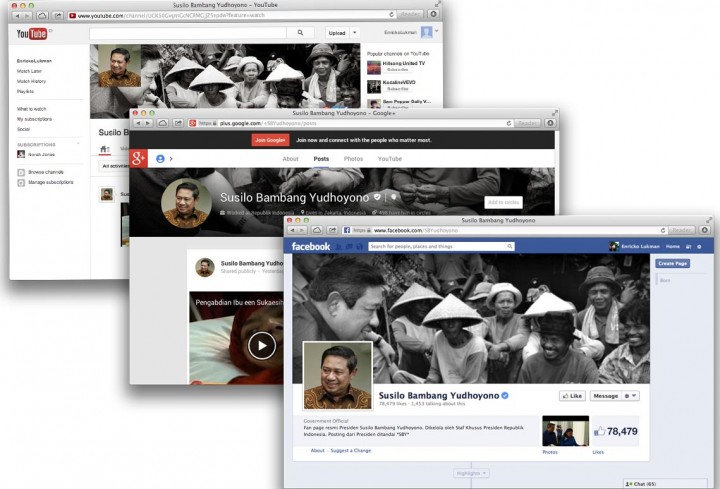Click the Message button on Facebook page
Screen dimensions: 720x489
(x=606, y=396)
